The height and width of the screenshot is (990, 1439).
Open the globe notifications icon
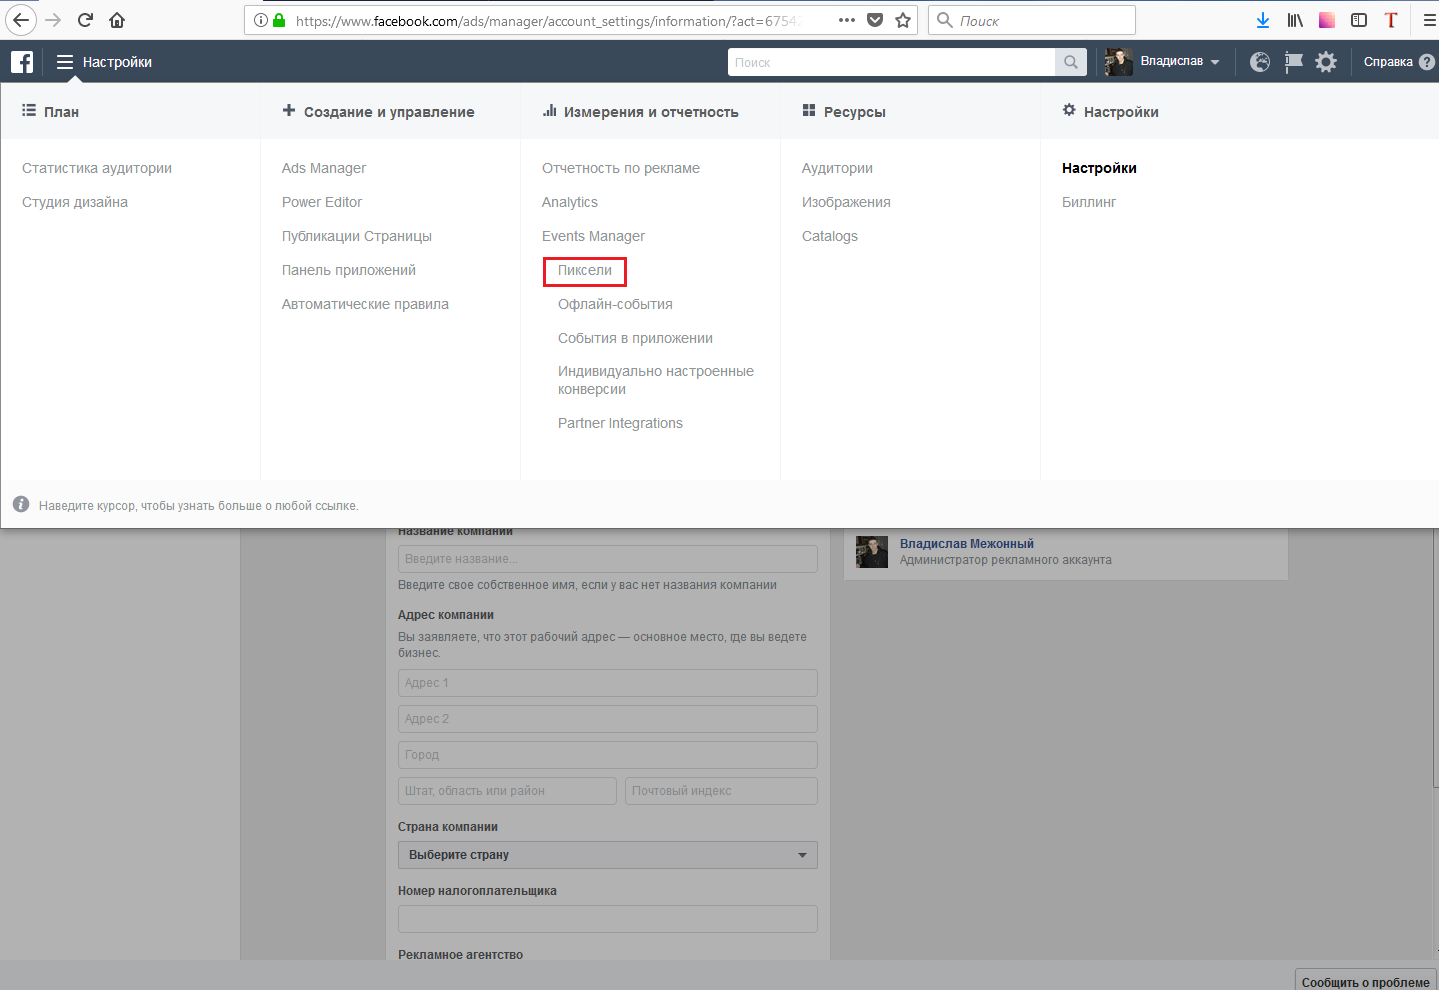tap(1260, 62)
